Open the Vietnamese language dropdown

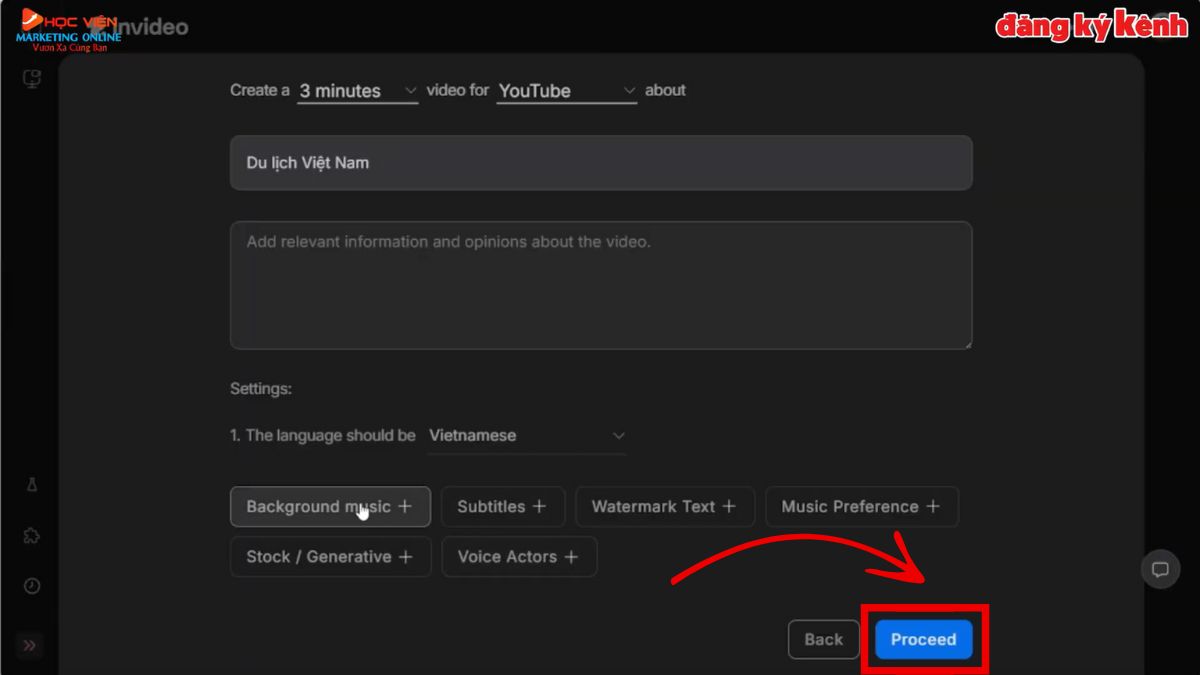point(527,435)
